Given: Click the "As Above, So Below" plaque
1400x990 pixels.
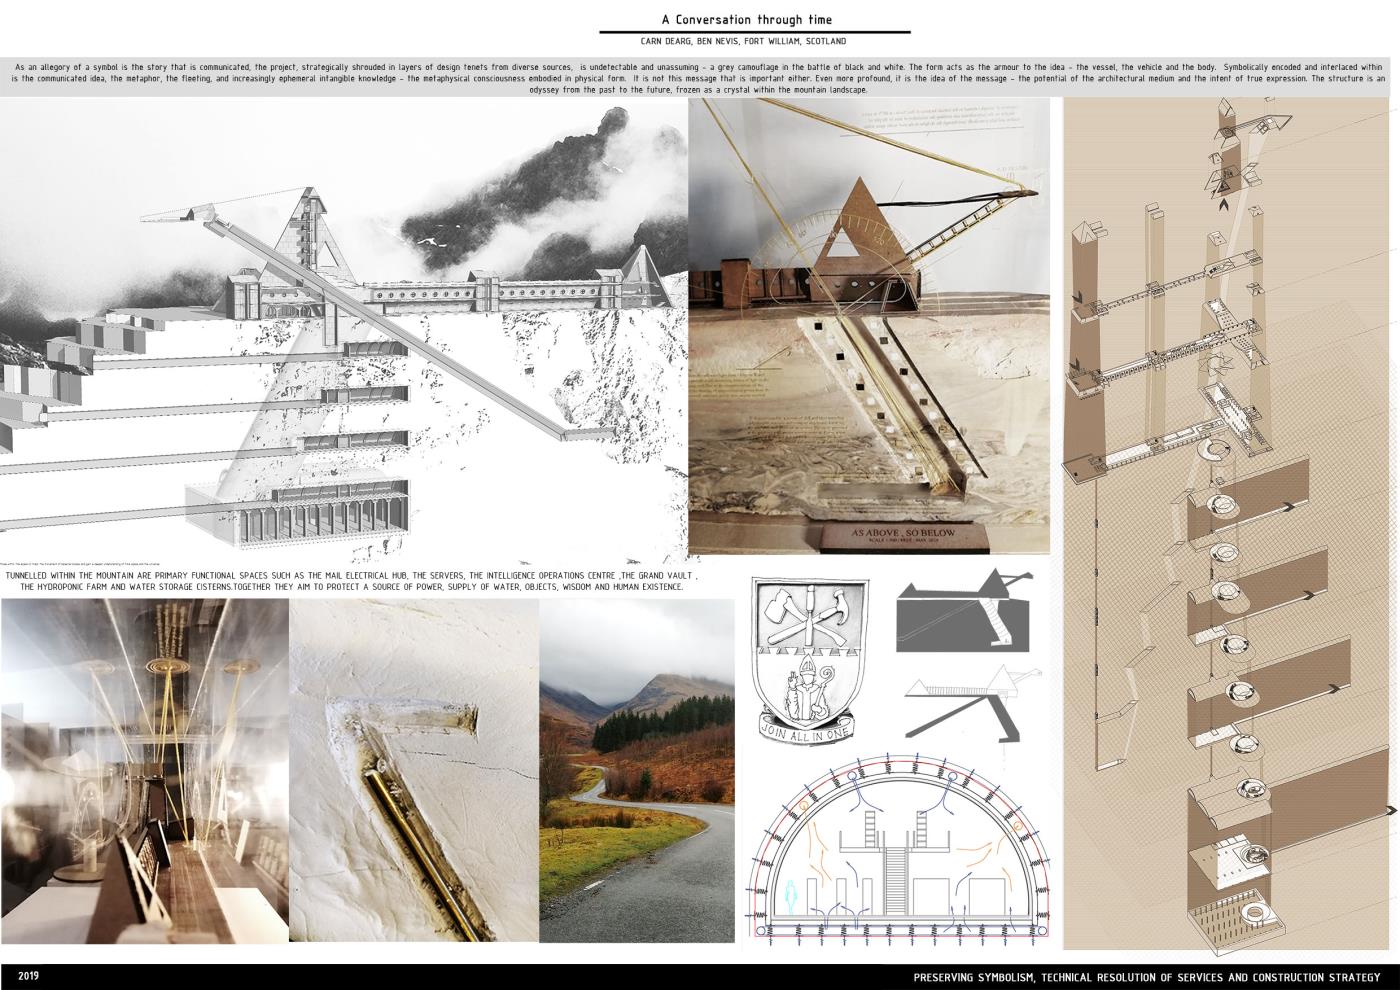Looking at the screenshot, I should (x=902, y=537).
